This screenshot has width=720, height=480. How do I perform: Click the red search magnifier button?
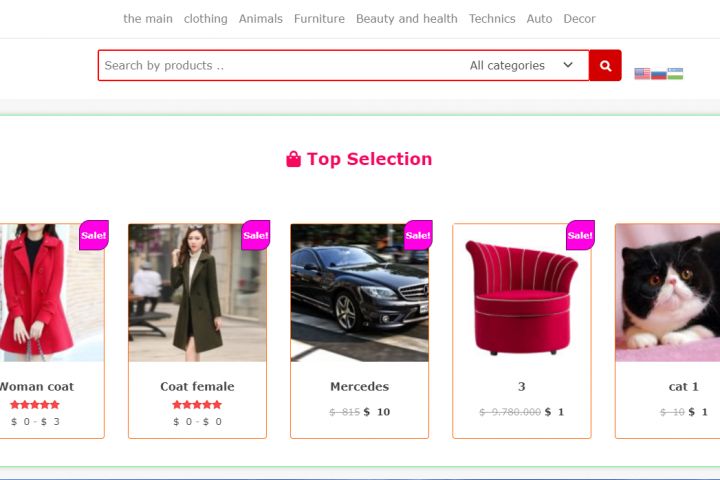[x=605, y=66]
